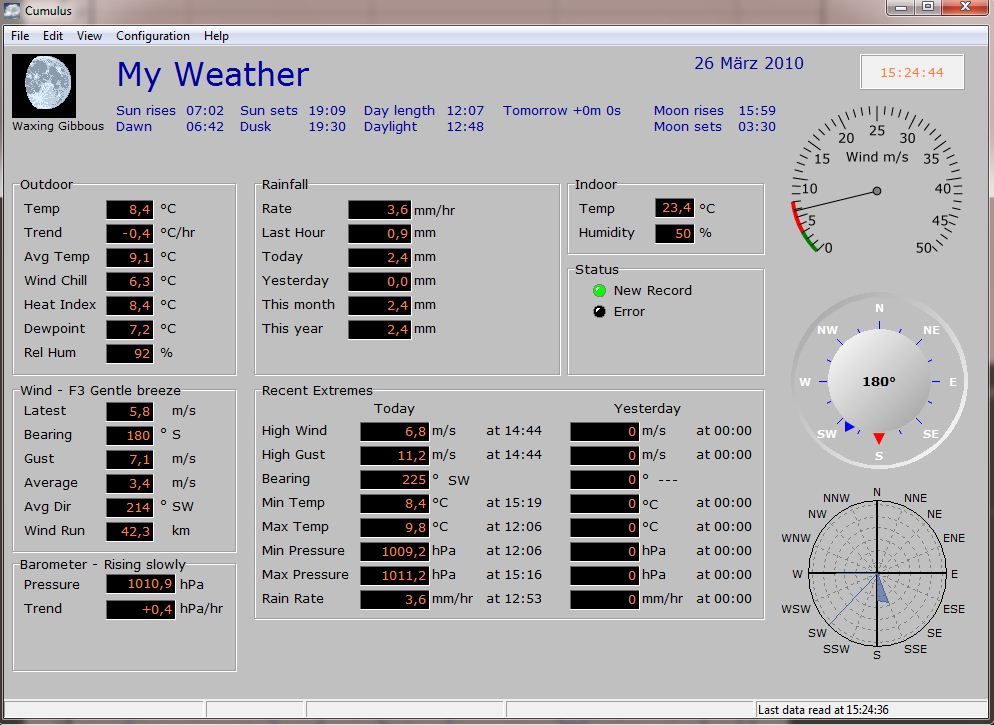This screenshot has height=725, width=994.
Task: Open the View menu
Action: click(x=90, y=36)
